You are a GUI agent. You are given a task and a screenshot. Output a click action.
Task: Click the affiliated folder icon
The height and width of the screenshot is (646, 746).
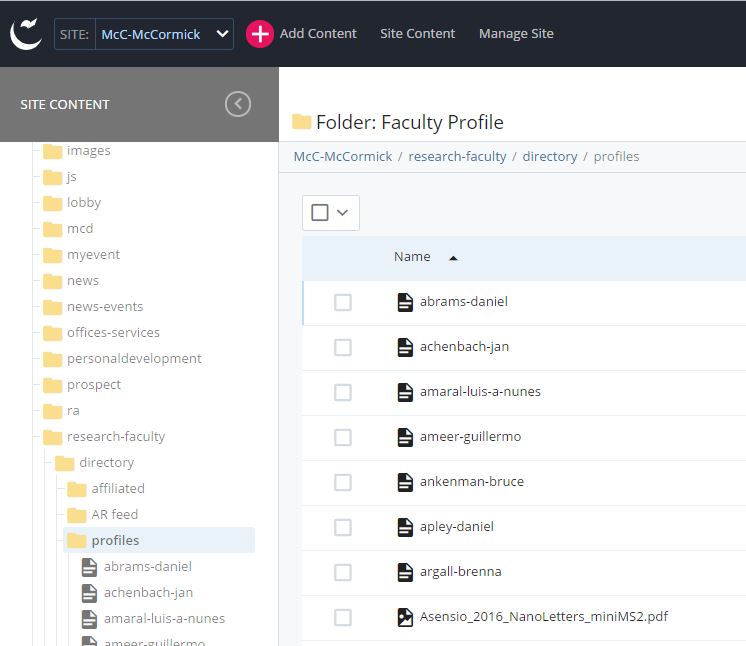pos(77,489)
